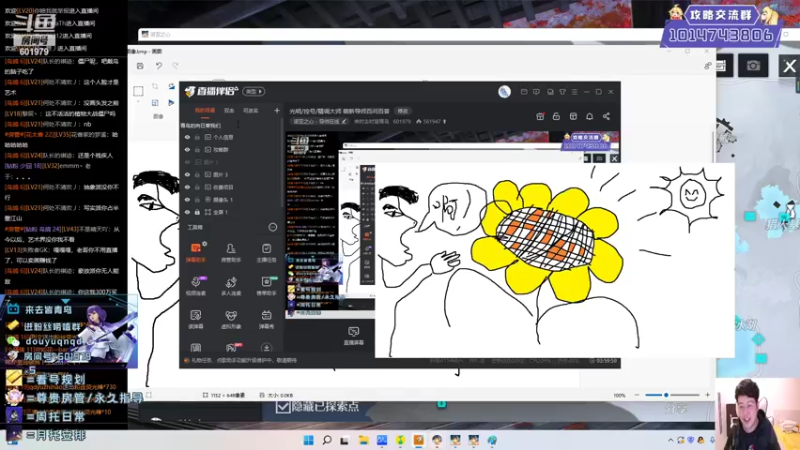Image resolution: width=800 pixels, height=450 pixels.
Task: Toggle visibility eye of 个人信息 source
Action: [187, 137]
